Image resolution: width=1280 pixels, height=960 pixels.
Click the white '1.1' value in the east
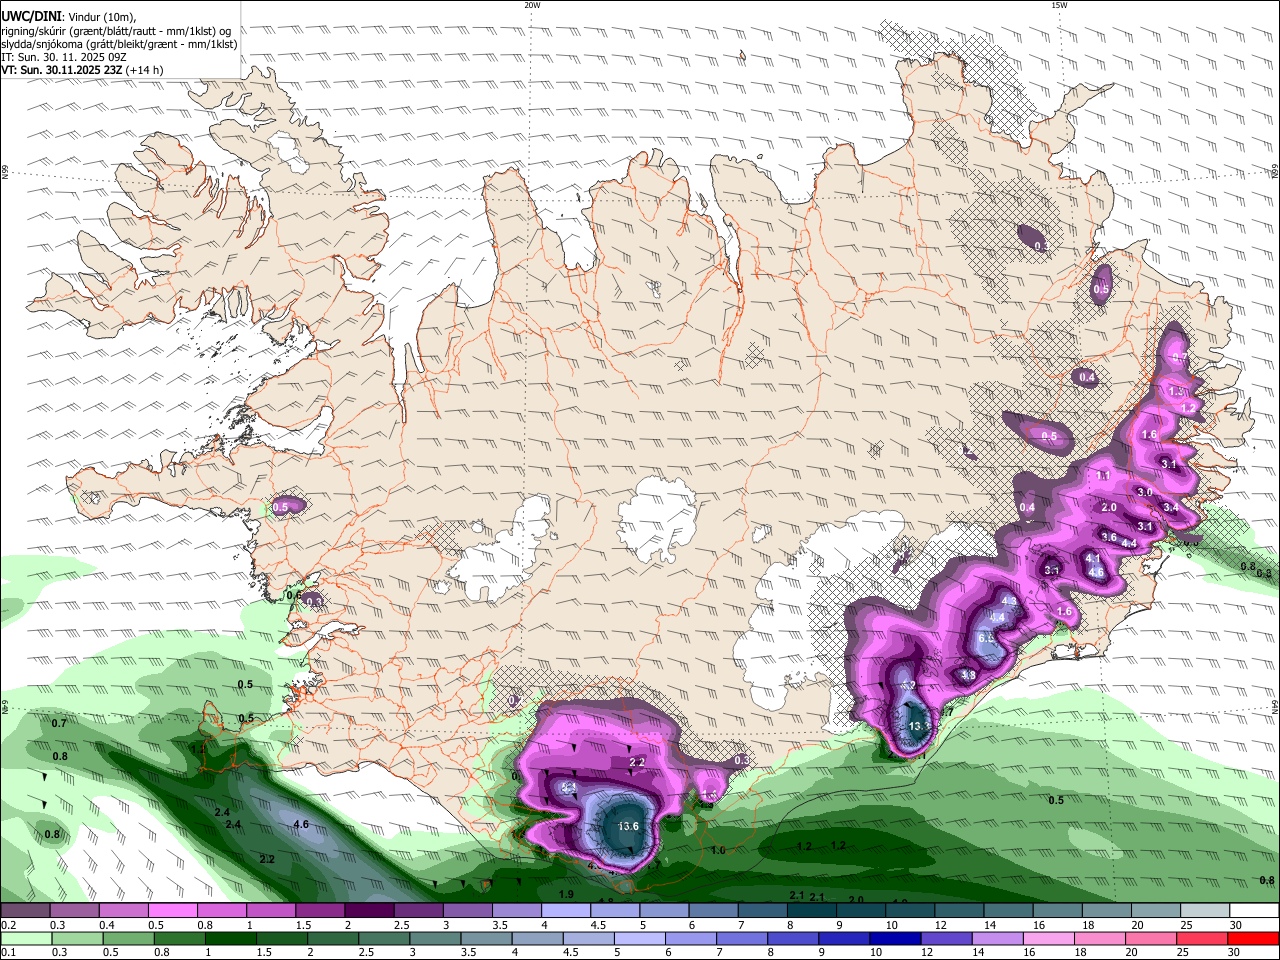coord(1104,476)
